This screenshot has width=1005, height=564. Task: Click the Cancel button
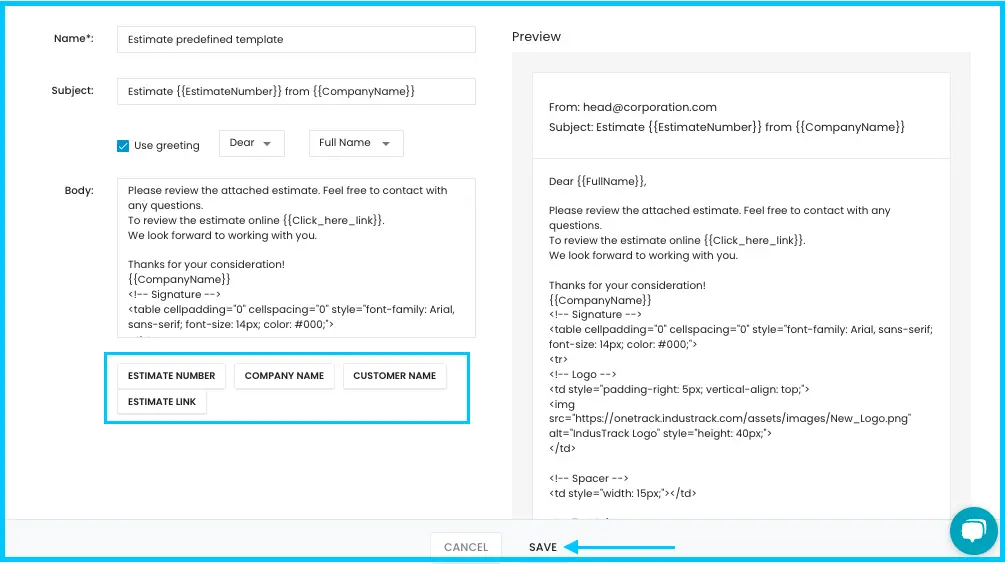[x=466, y=547]
